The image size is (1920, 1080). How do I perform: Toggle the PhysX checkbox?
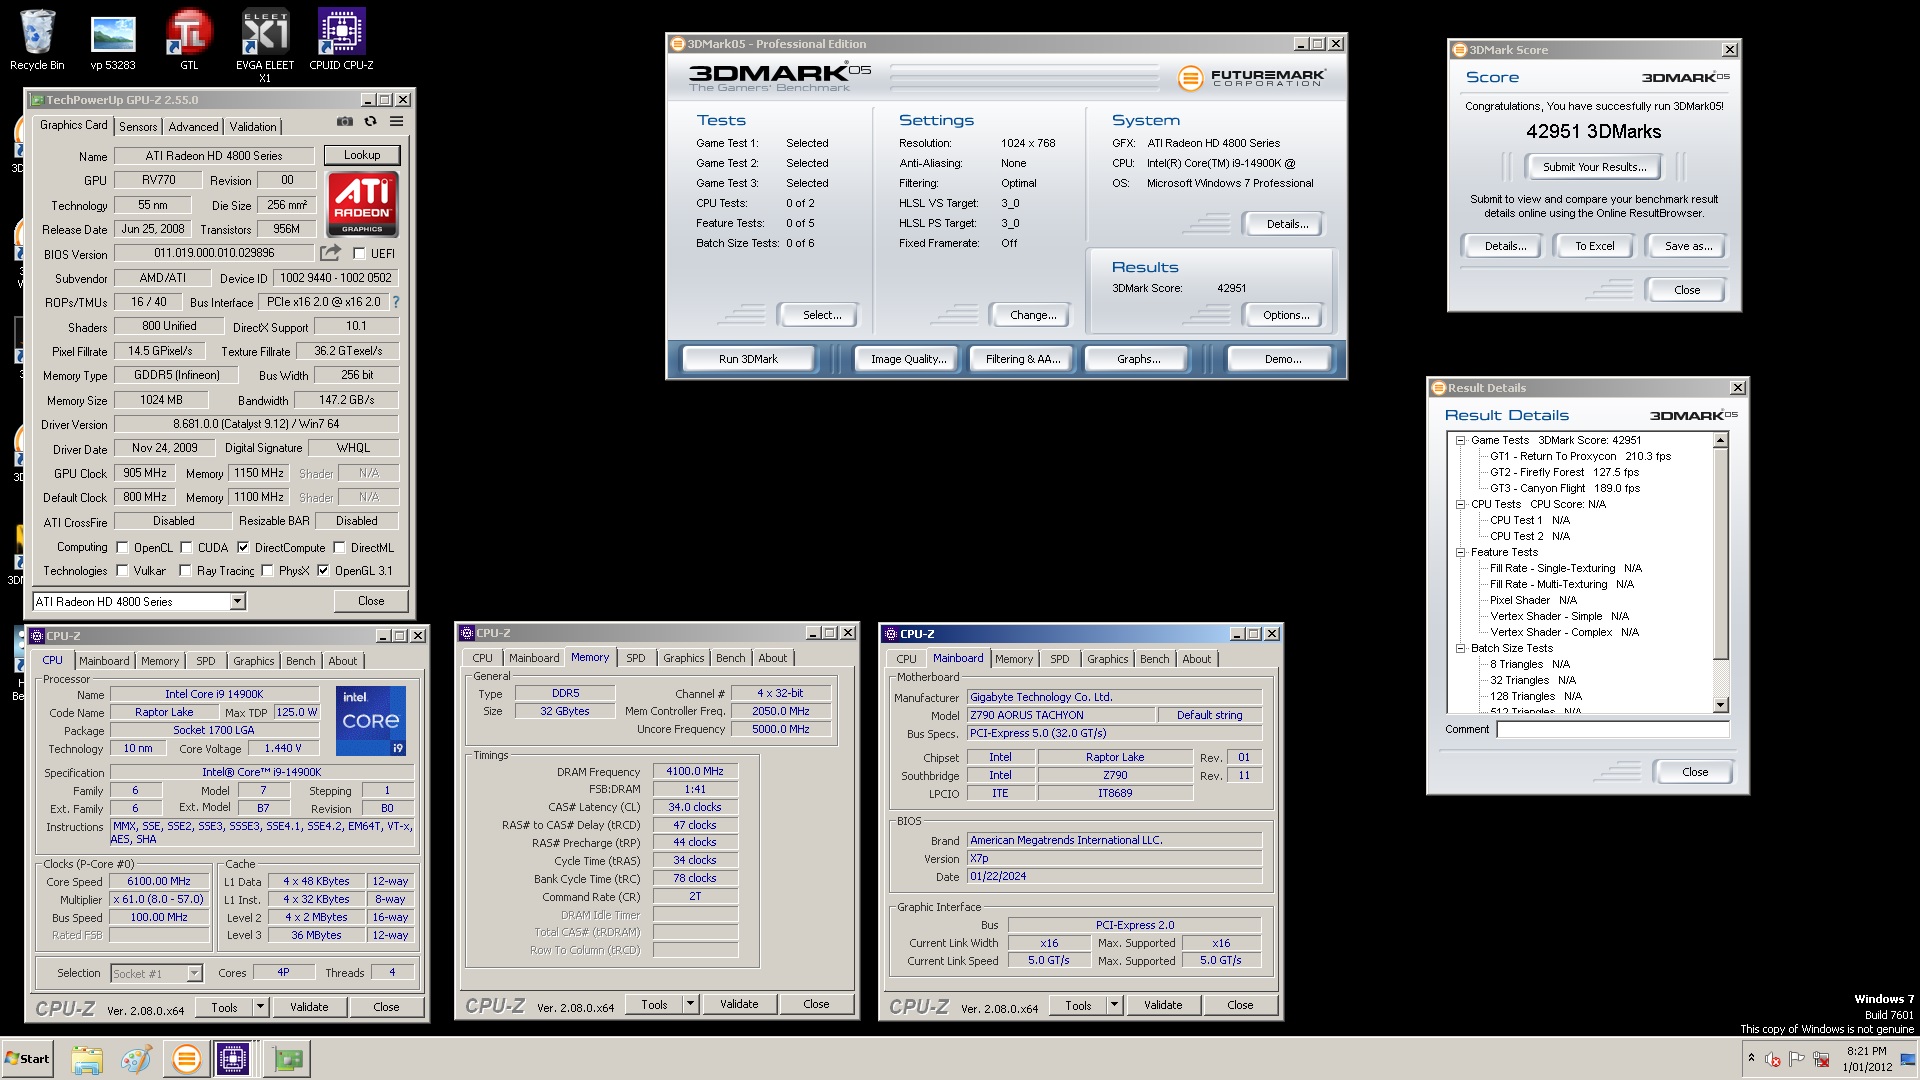267,571
